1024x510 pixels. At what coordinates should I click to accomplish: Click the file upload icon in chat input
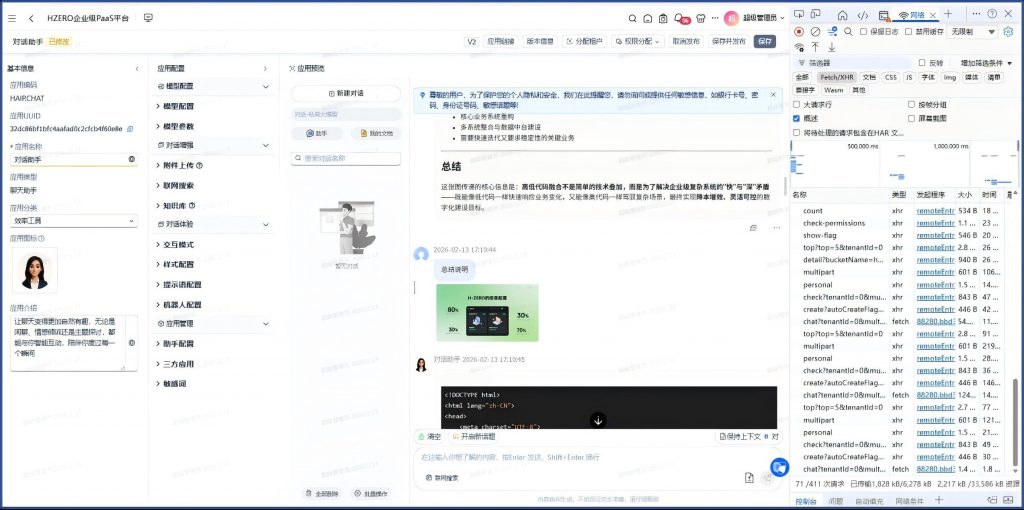click(x=749, y=478)
